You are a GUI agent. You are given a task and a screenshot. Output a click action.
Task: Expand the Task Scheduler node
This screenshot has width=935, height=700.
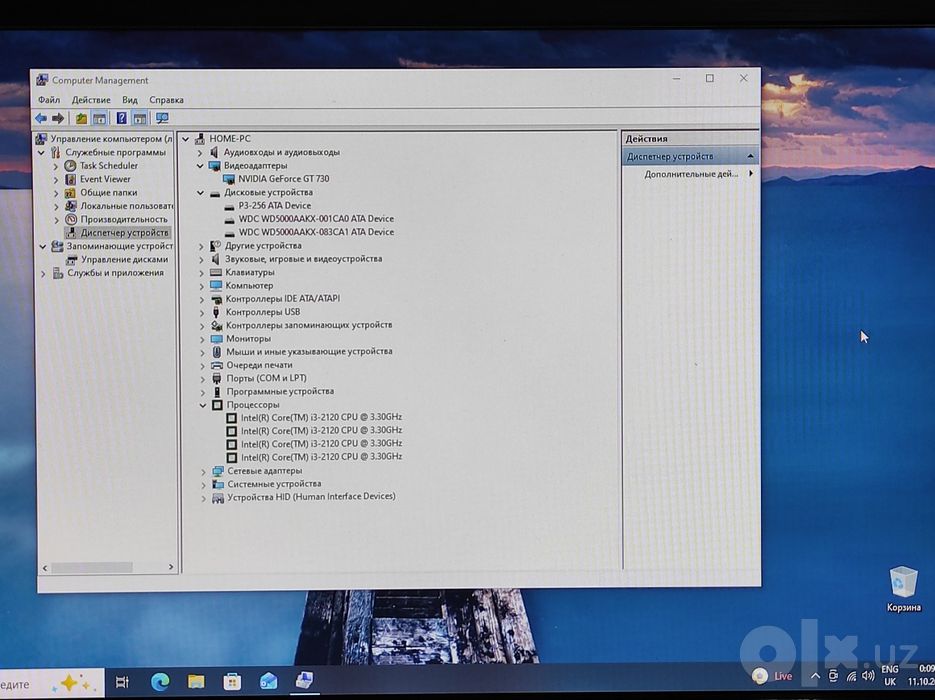click(x=55, y=166)
